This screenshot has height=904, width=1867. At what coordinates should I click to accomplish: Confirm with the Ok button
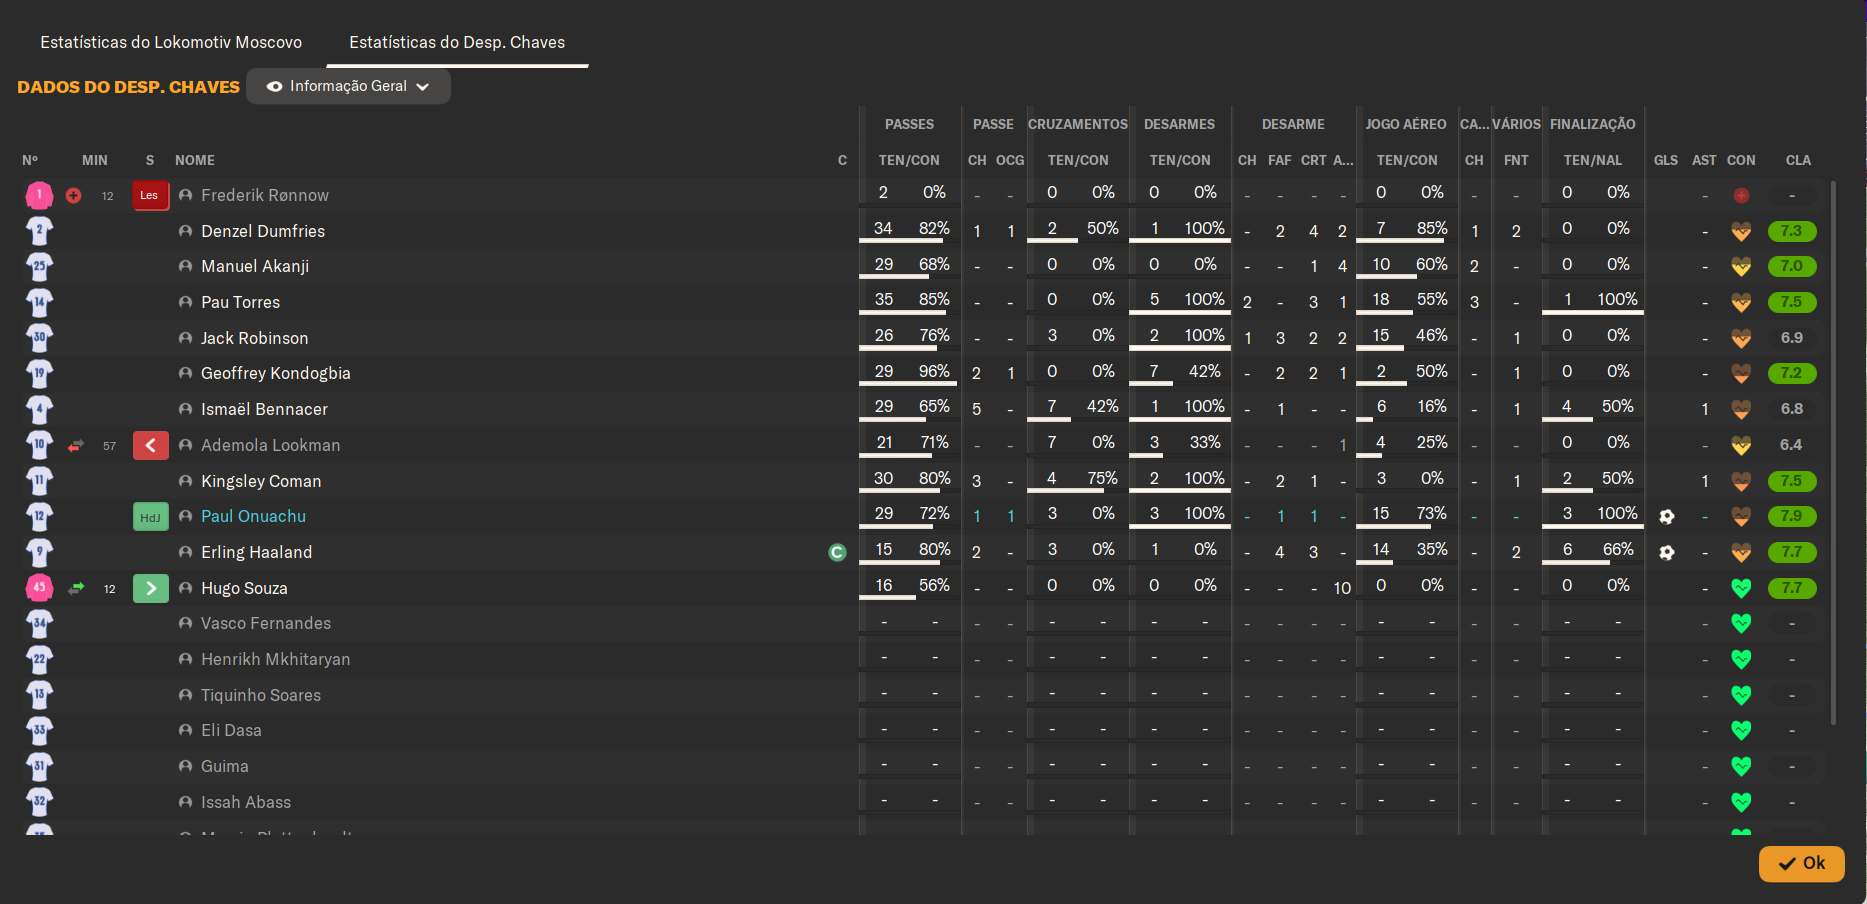click(1801, 863)
